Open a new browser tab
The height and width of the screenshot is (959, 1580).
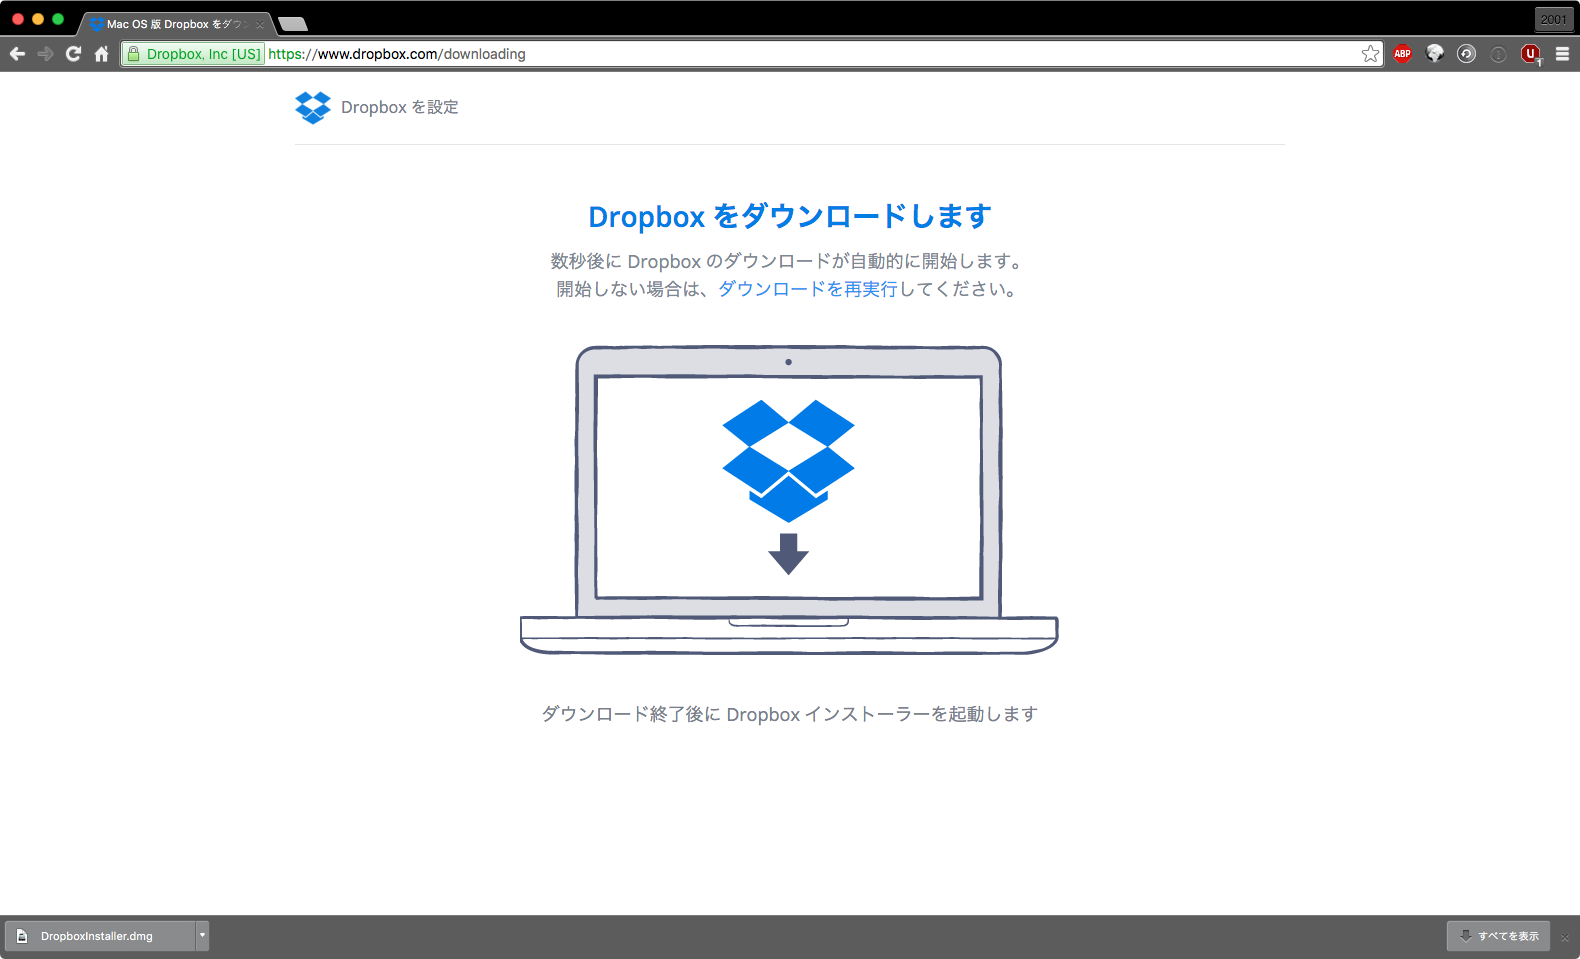[293, 24]
